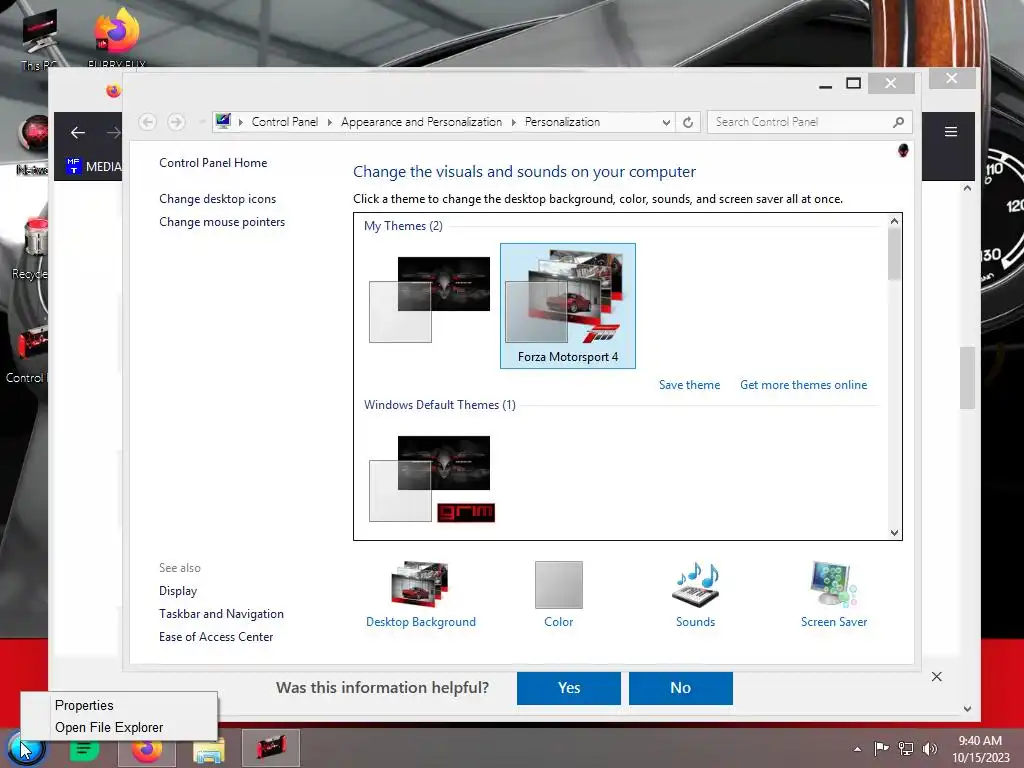
Task: Refresh the Personalization page
Action: [688, 122]
